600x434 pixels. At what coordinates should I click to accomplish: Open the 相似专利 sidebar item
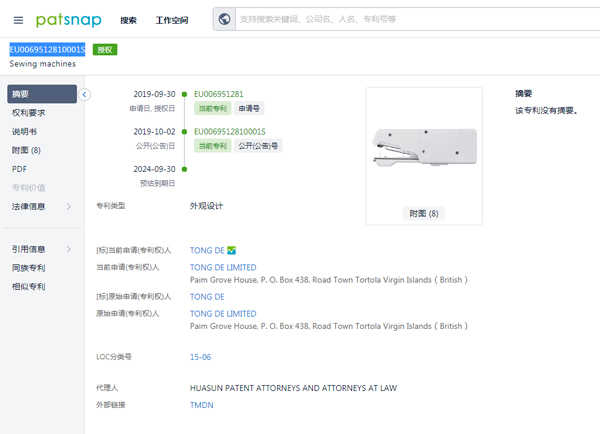(x=29, y=287)
